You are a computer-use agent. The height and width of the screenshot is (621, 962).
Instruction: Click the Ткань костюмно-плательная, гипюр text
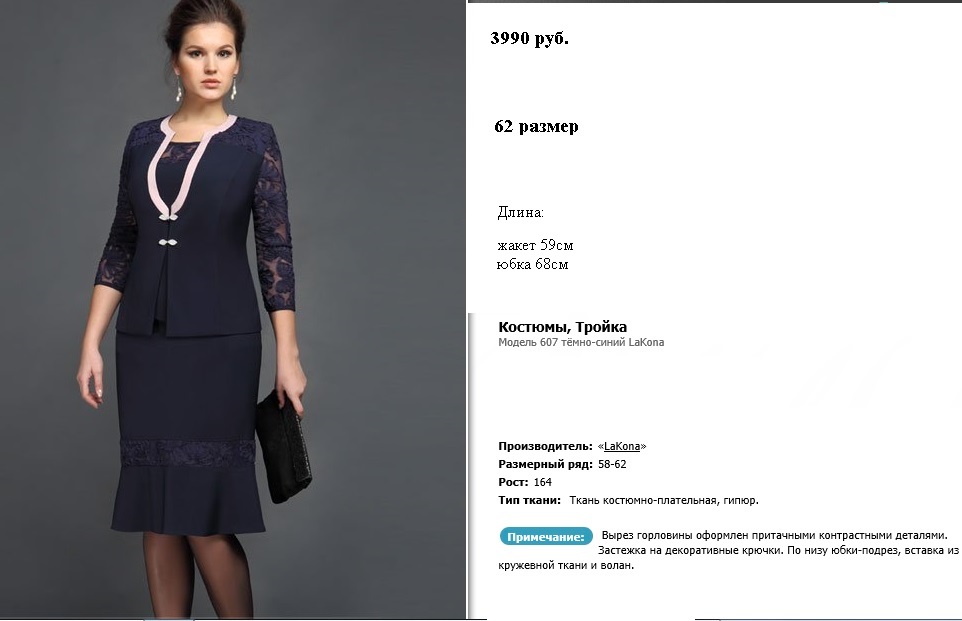664,500
